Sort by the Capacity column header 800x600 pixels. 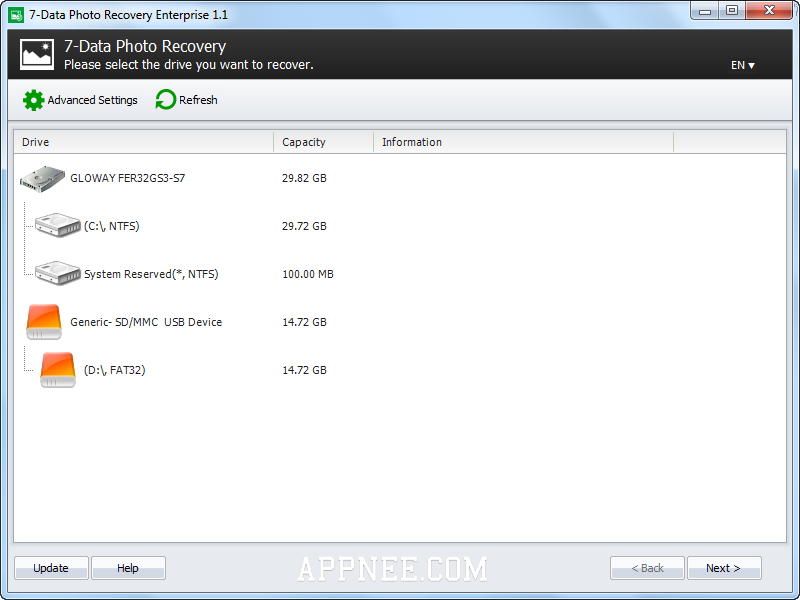click(x=323, y=142)
